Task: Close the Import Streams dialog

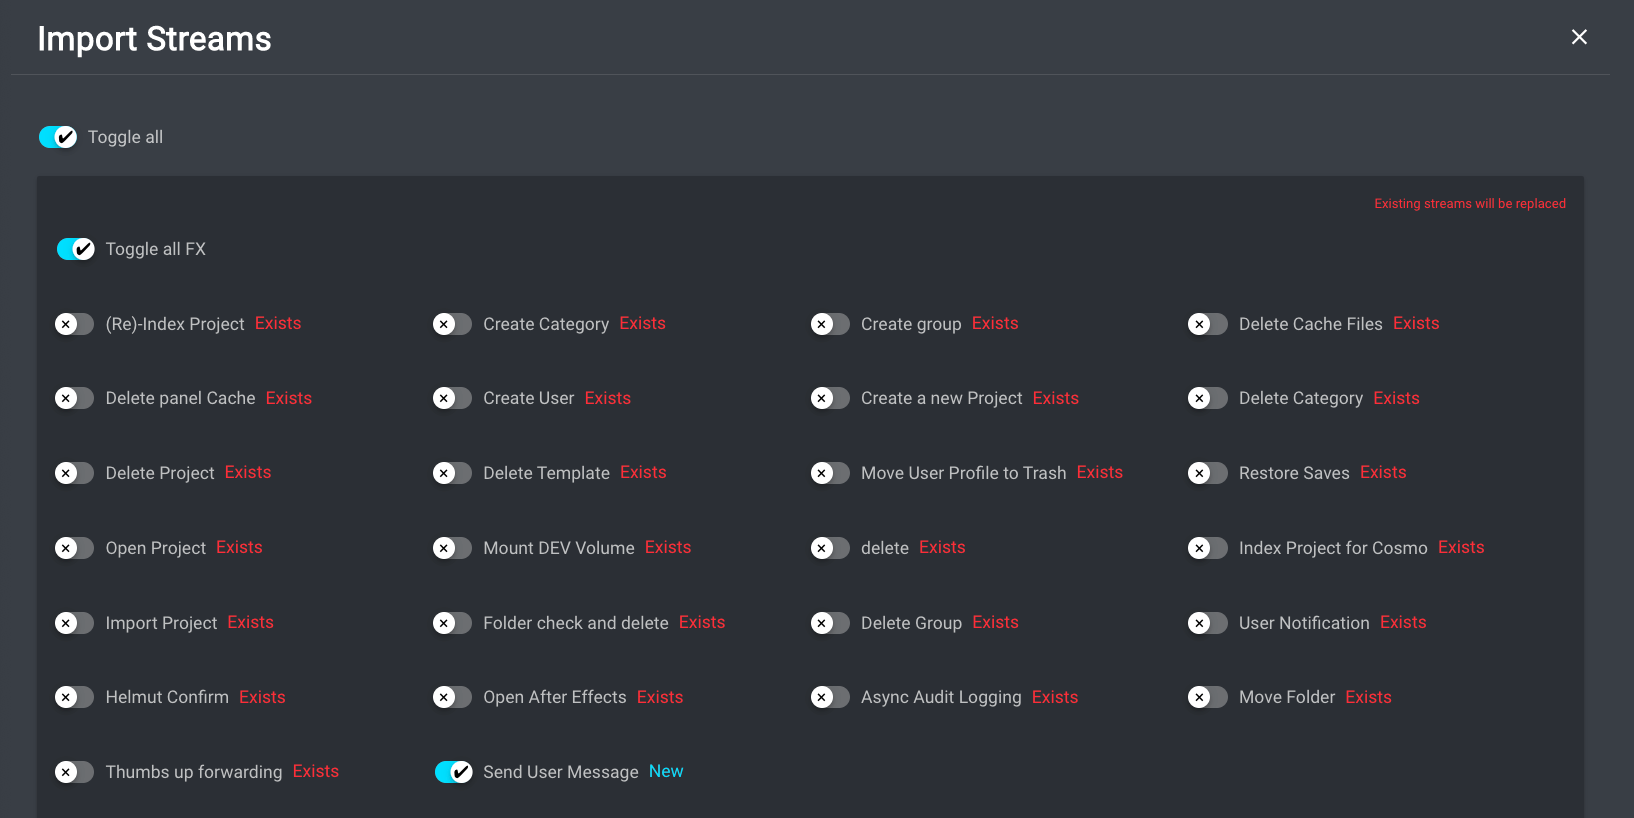Action: click(1579, 37)
